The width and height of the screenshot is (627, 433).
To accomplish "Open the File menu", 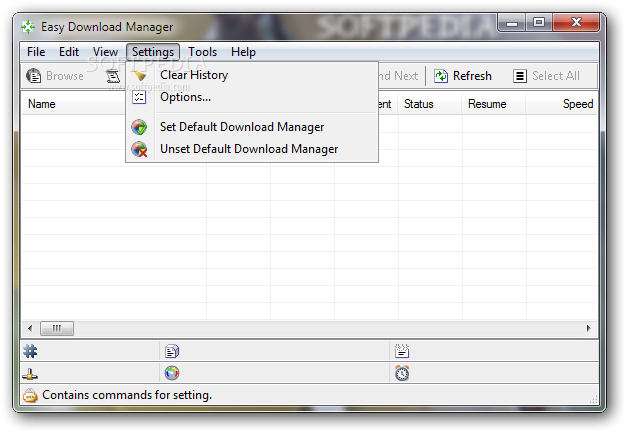I will (36, 52).
